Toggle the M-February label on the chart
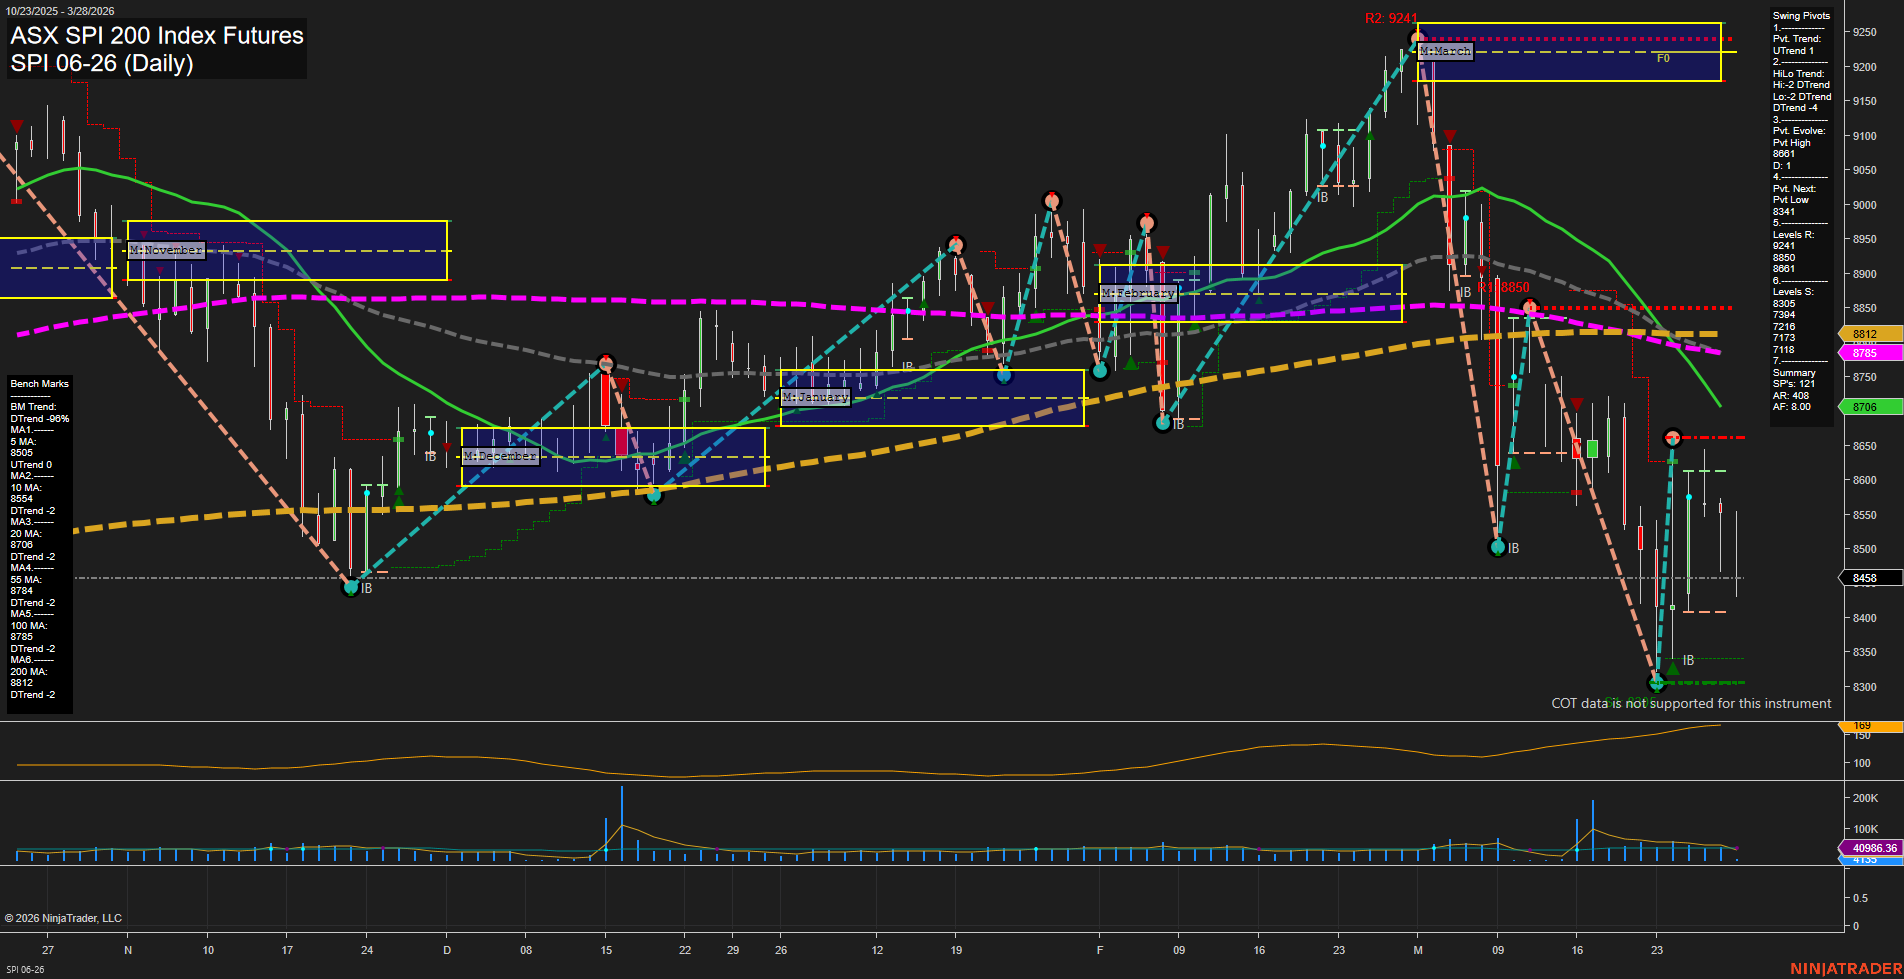Image resolution: width=1904 pixels, height=979 pixels. click(1138, 293)
